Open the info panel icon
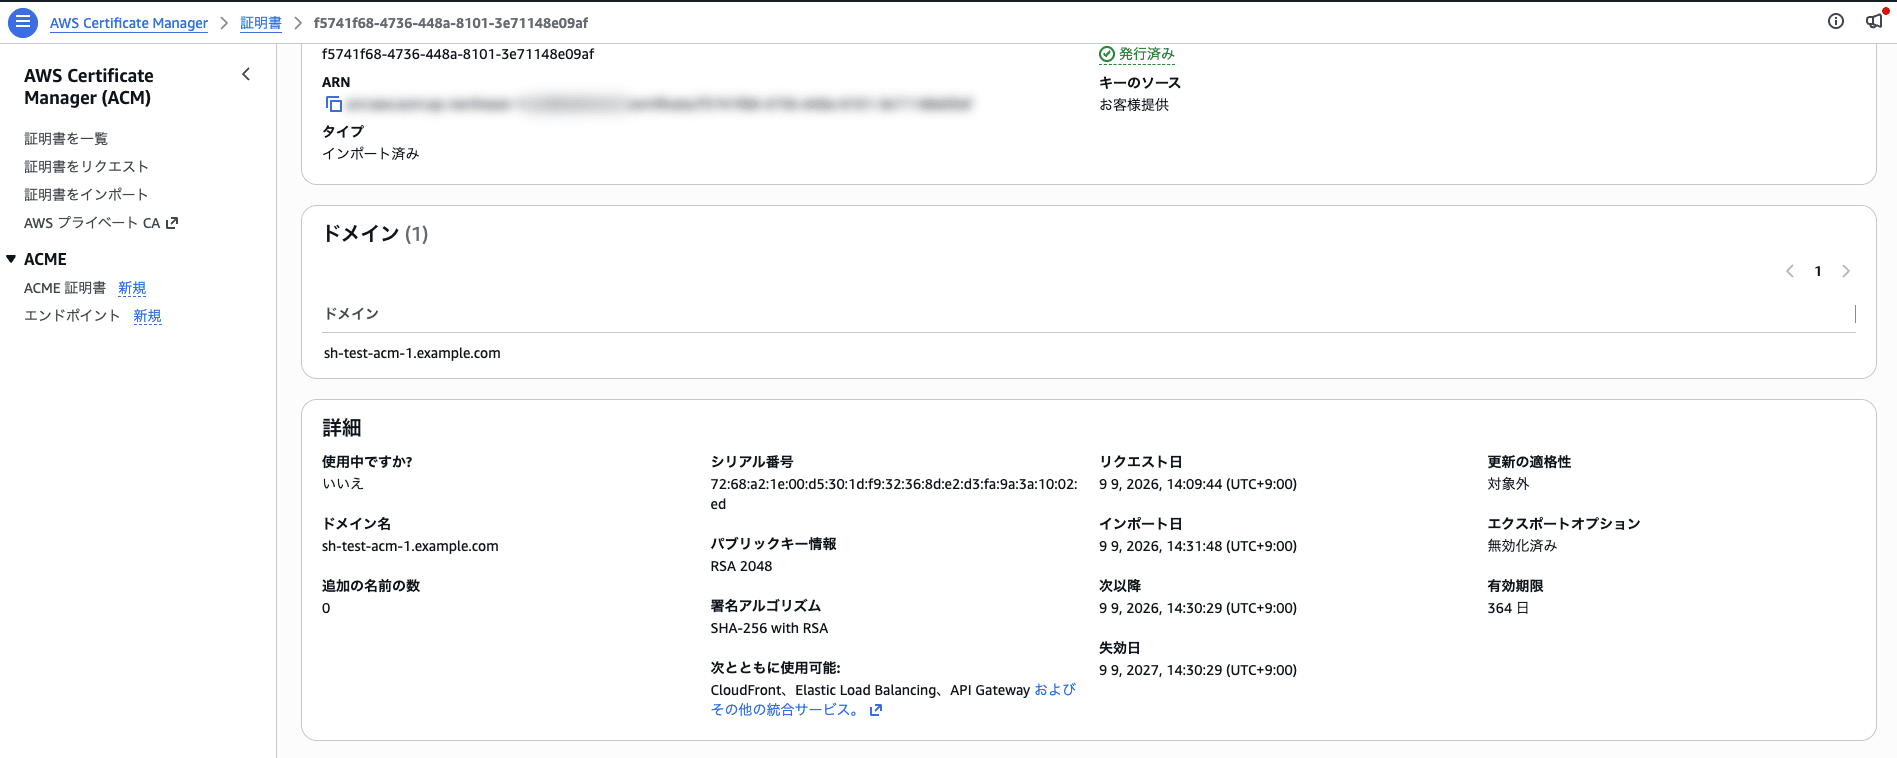The image size is (1897, 758). coord(1836,21)
